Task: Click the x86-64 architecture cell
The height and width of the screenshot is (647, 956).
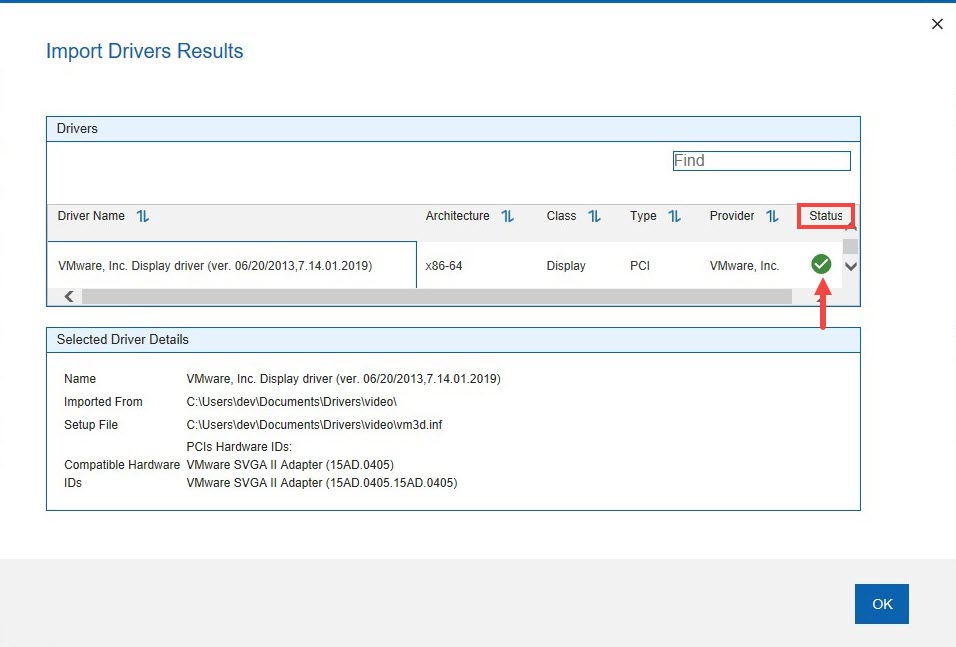Action: point(444,266)
